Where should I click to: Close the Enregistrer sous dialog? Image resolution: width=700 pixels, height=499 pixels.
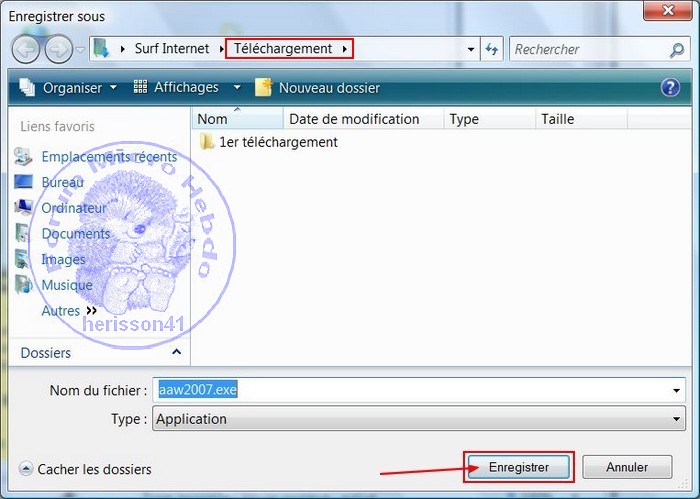668,10
